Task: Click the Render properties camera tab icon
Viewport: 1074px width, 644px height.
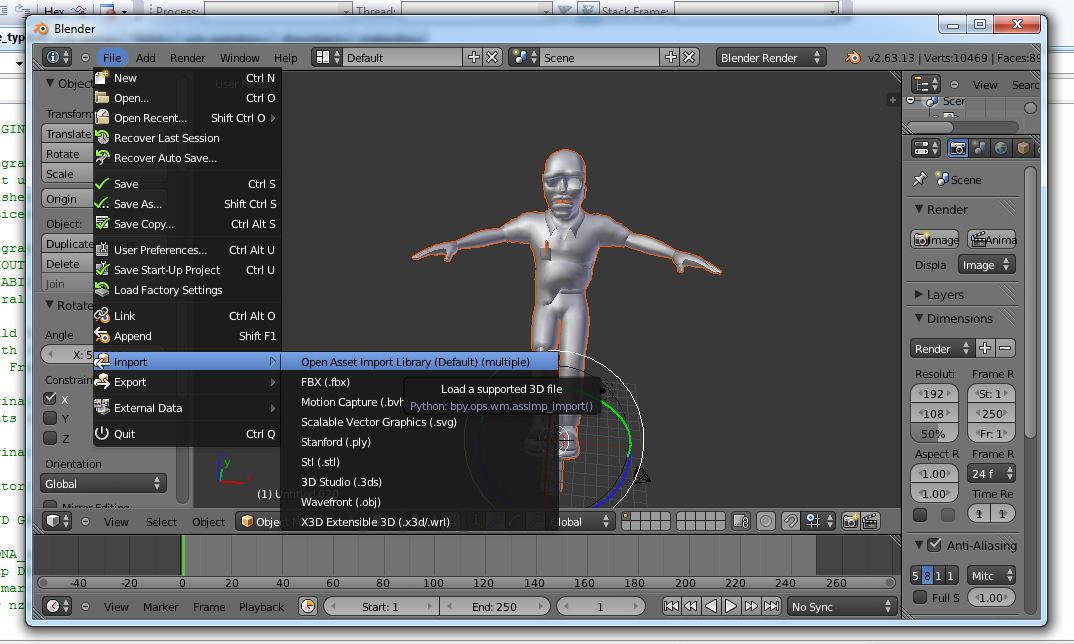Action: (x=957, y=148)
